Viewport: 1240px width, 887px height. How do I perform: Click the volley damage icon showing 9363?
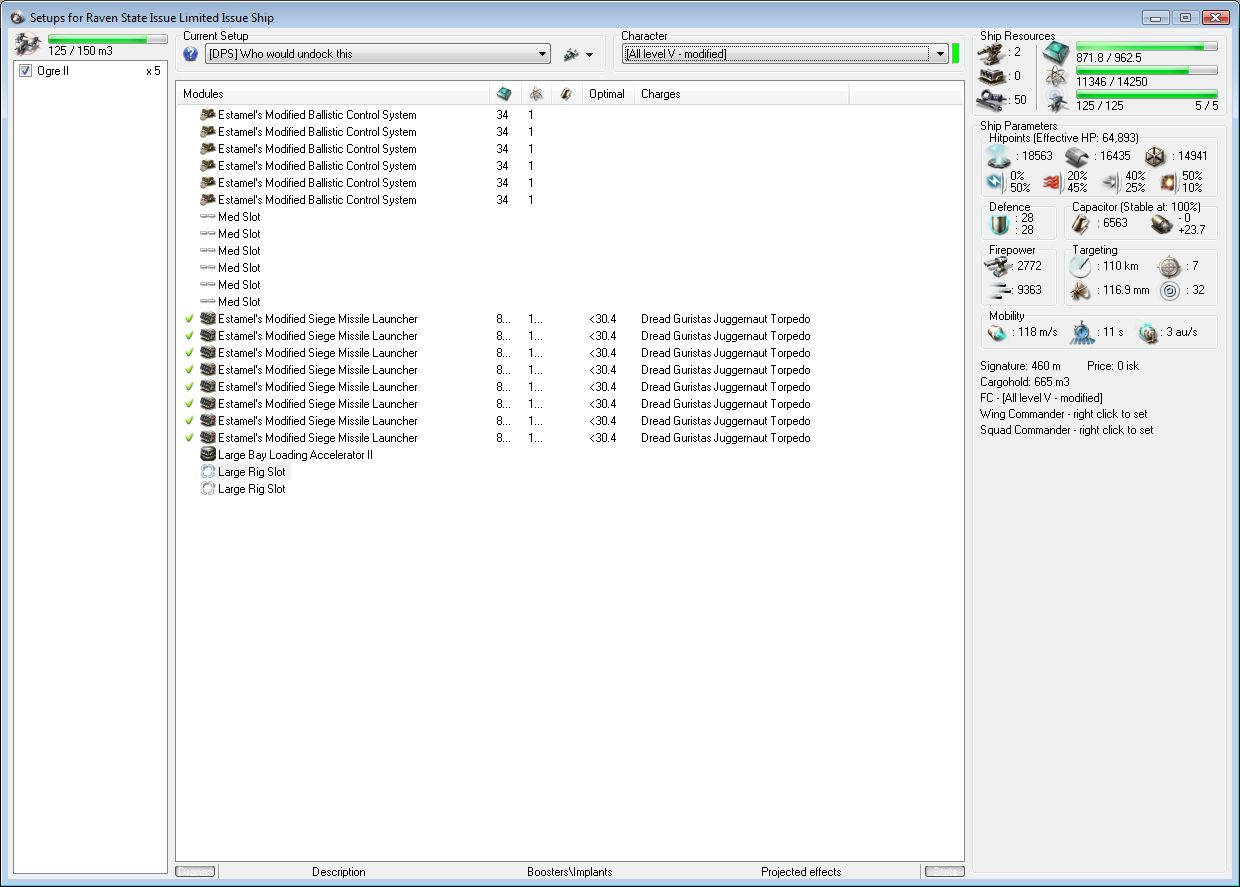point(998,290)
